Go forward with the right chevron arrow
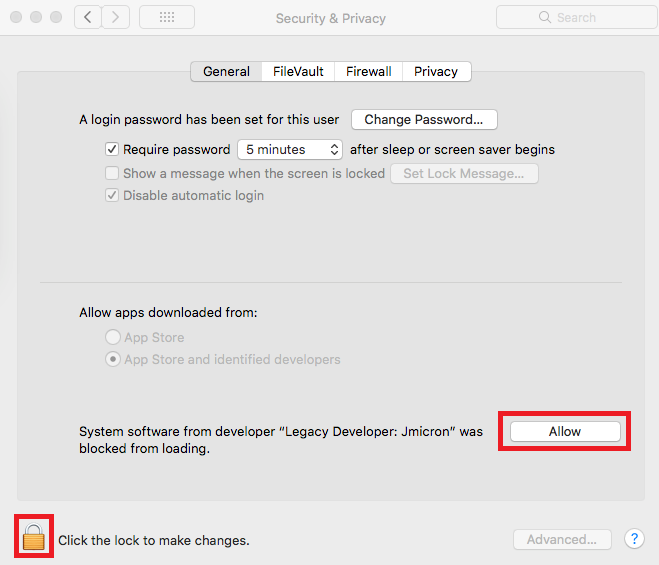Screen dimensions: 659x565 (116, 17)
